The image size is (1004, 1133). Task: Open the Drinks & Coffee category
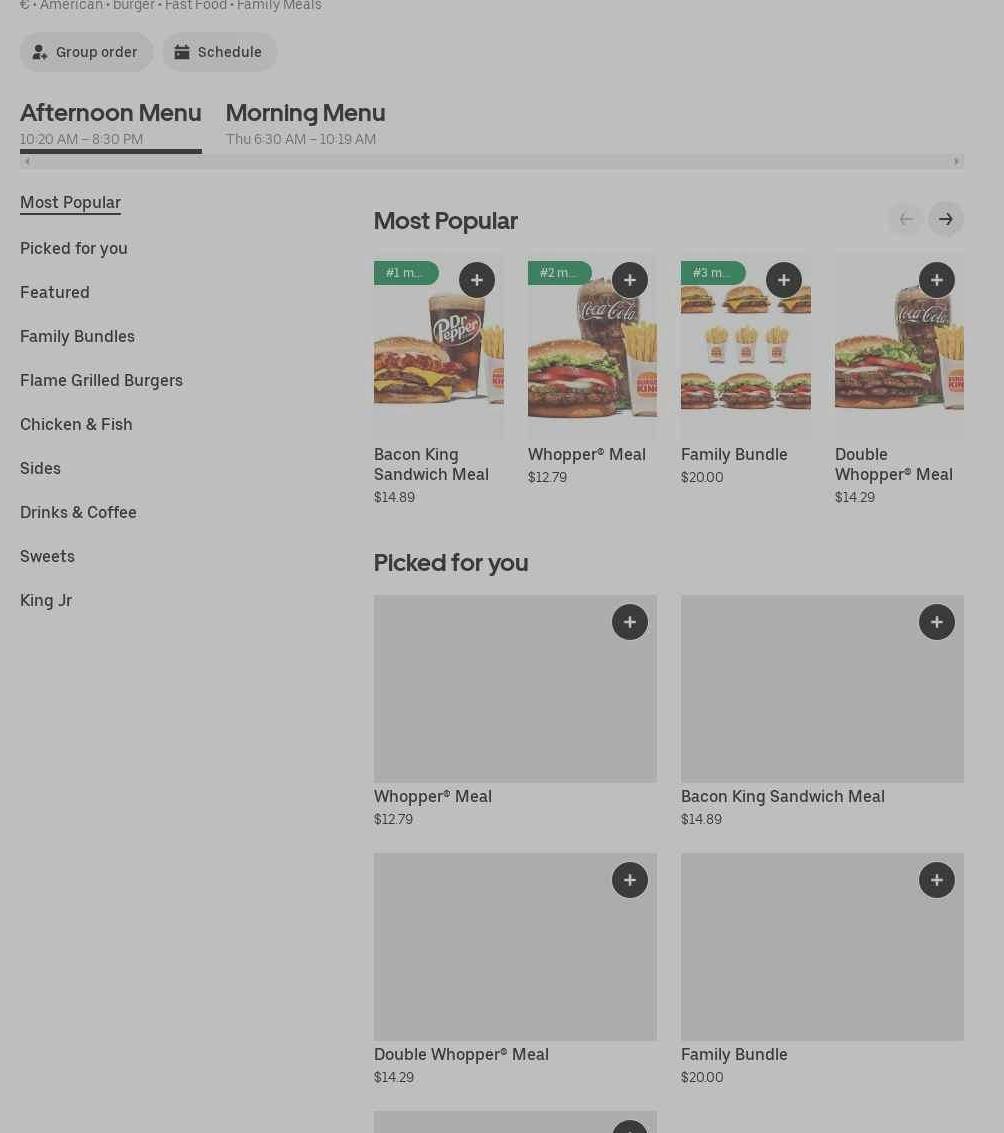pyautogui.click(x=78, y=512)
